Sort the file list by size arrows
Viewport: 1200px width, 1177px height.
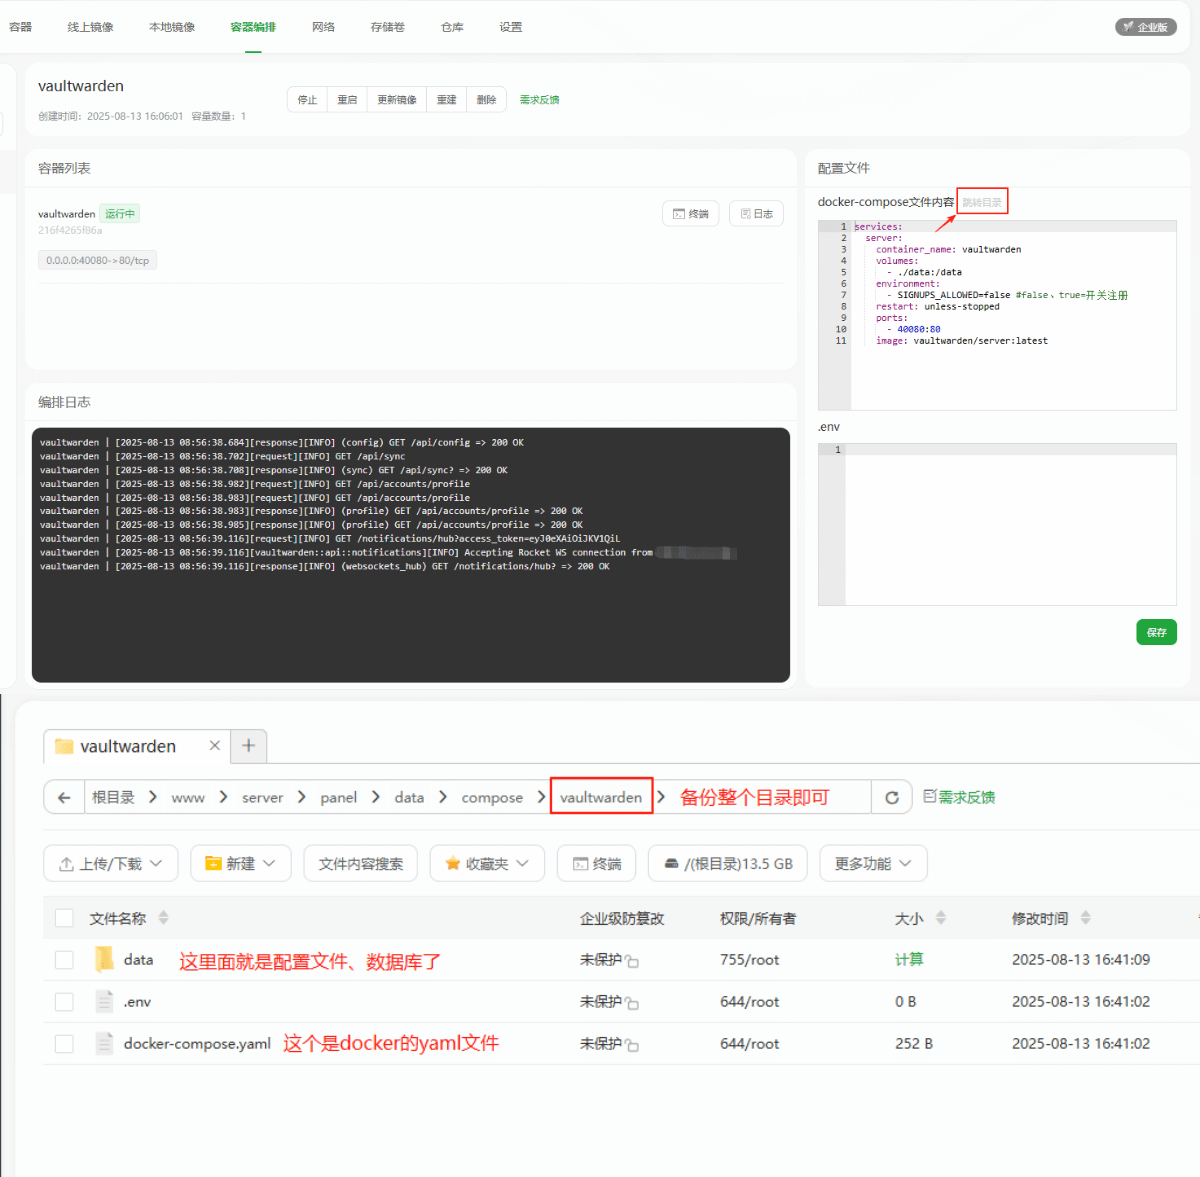940,918
